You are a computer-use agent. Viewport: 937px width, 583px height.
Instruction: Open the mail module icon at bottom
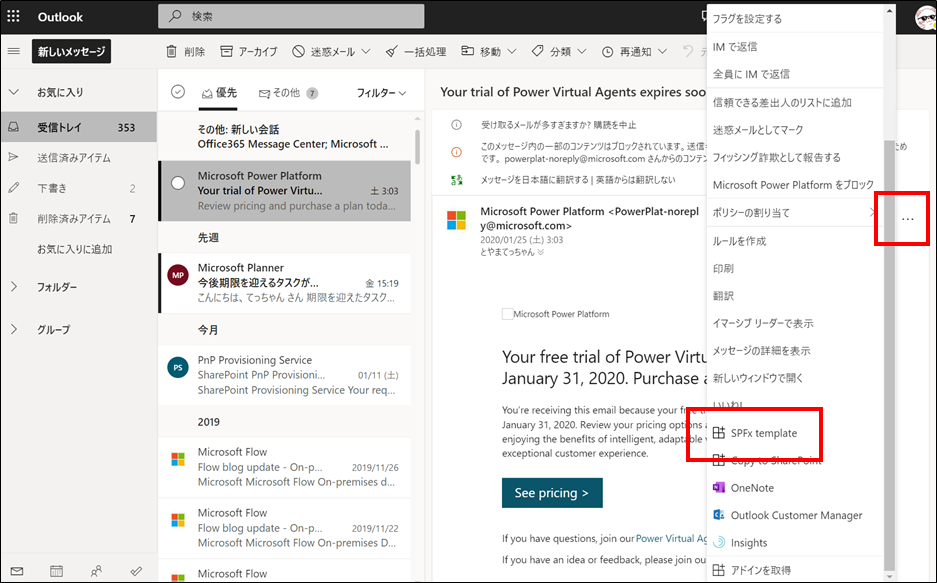(17, 572)
